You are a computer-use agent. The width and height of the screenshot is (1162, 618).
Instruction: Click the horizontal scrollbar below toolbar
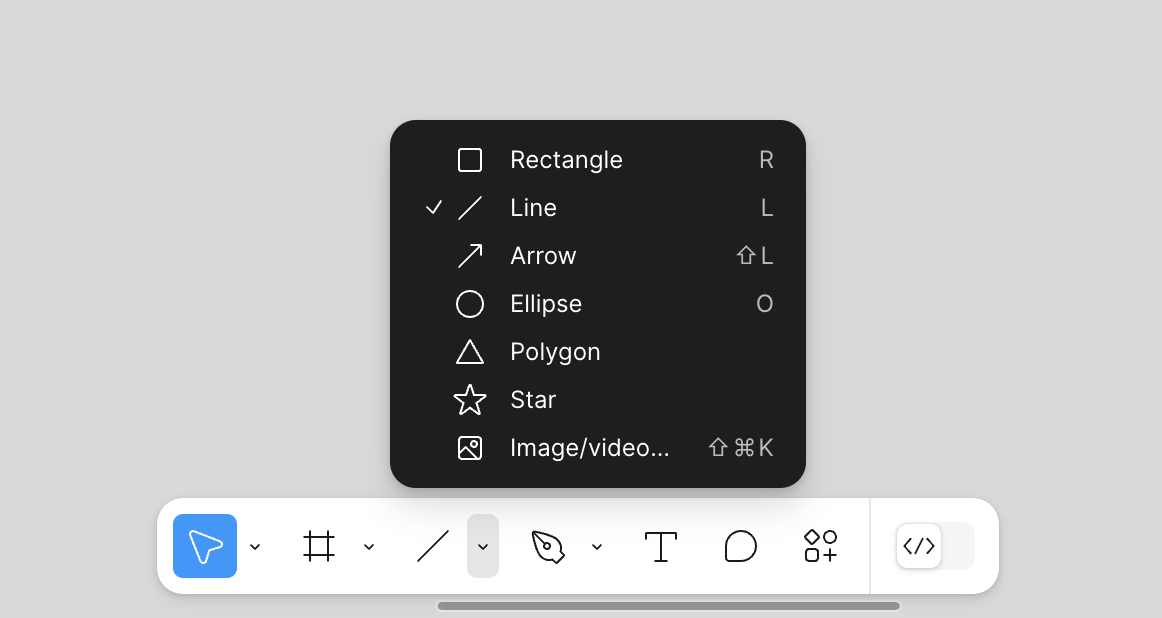click(x=668, y=606)
